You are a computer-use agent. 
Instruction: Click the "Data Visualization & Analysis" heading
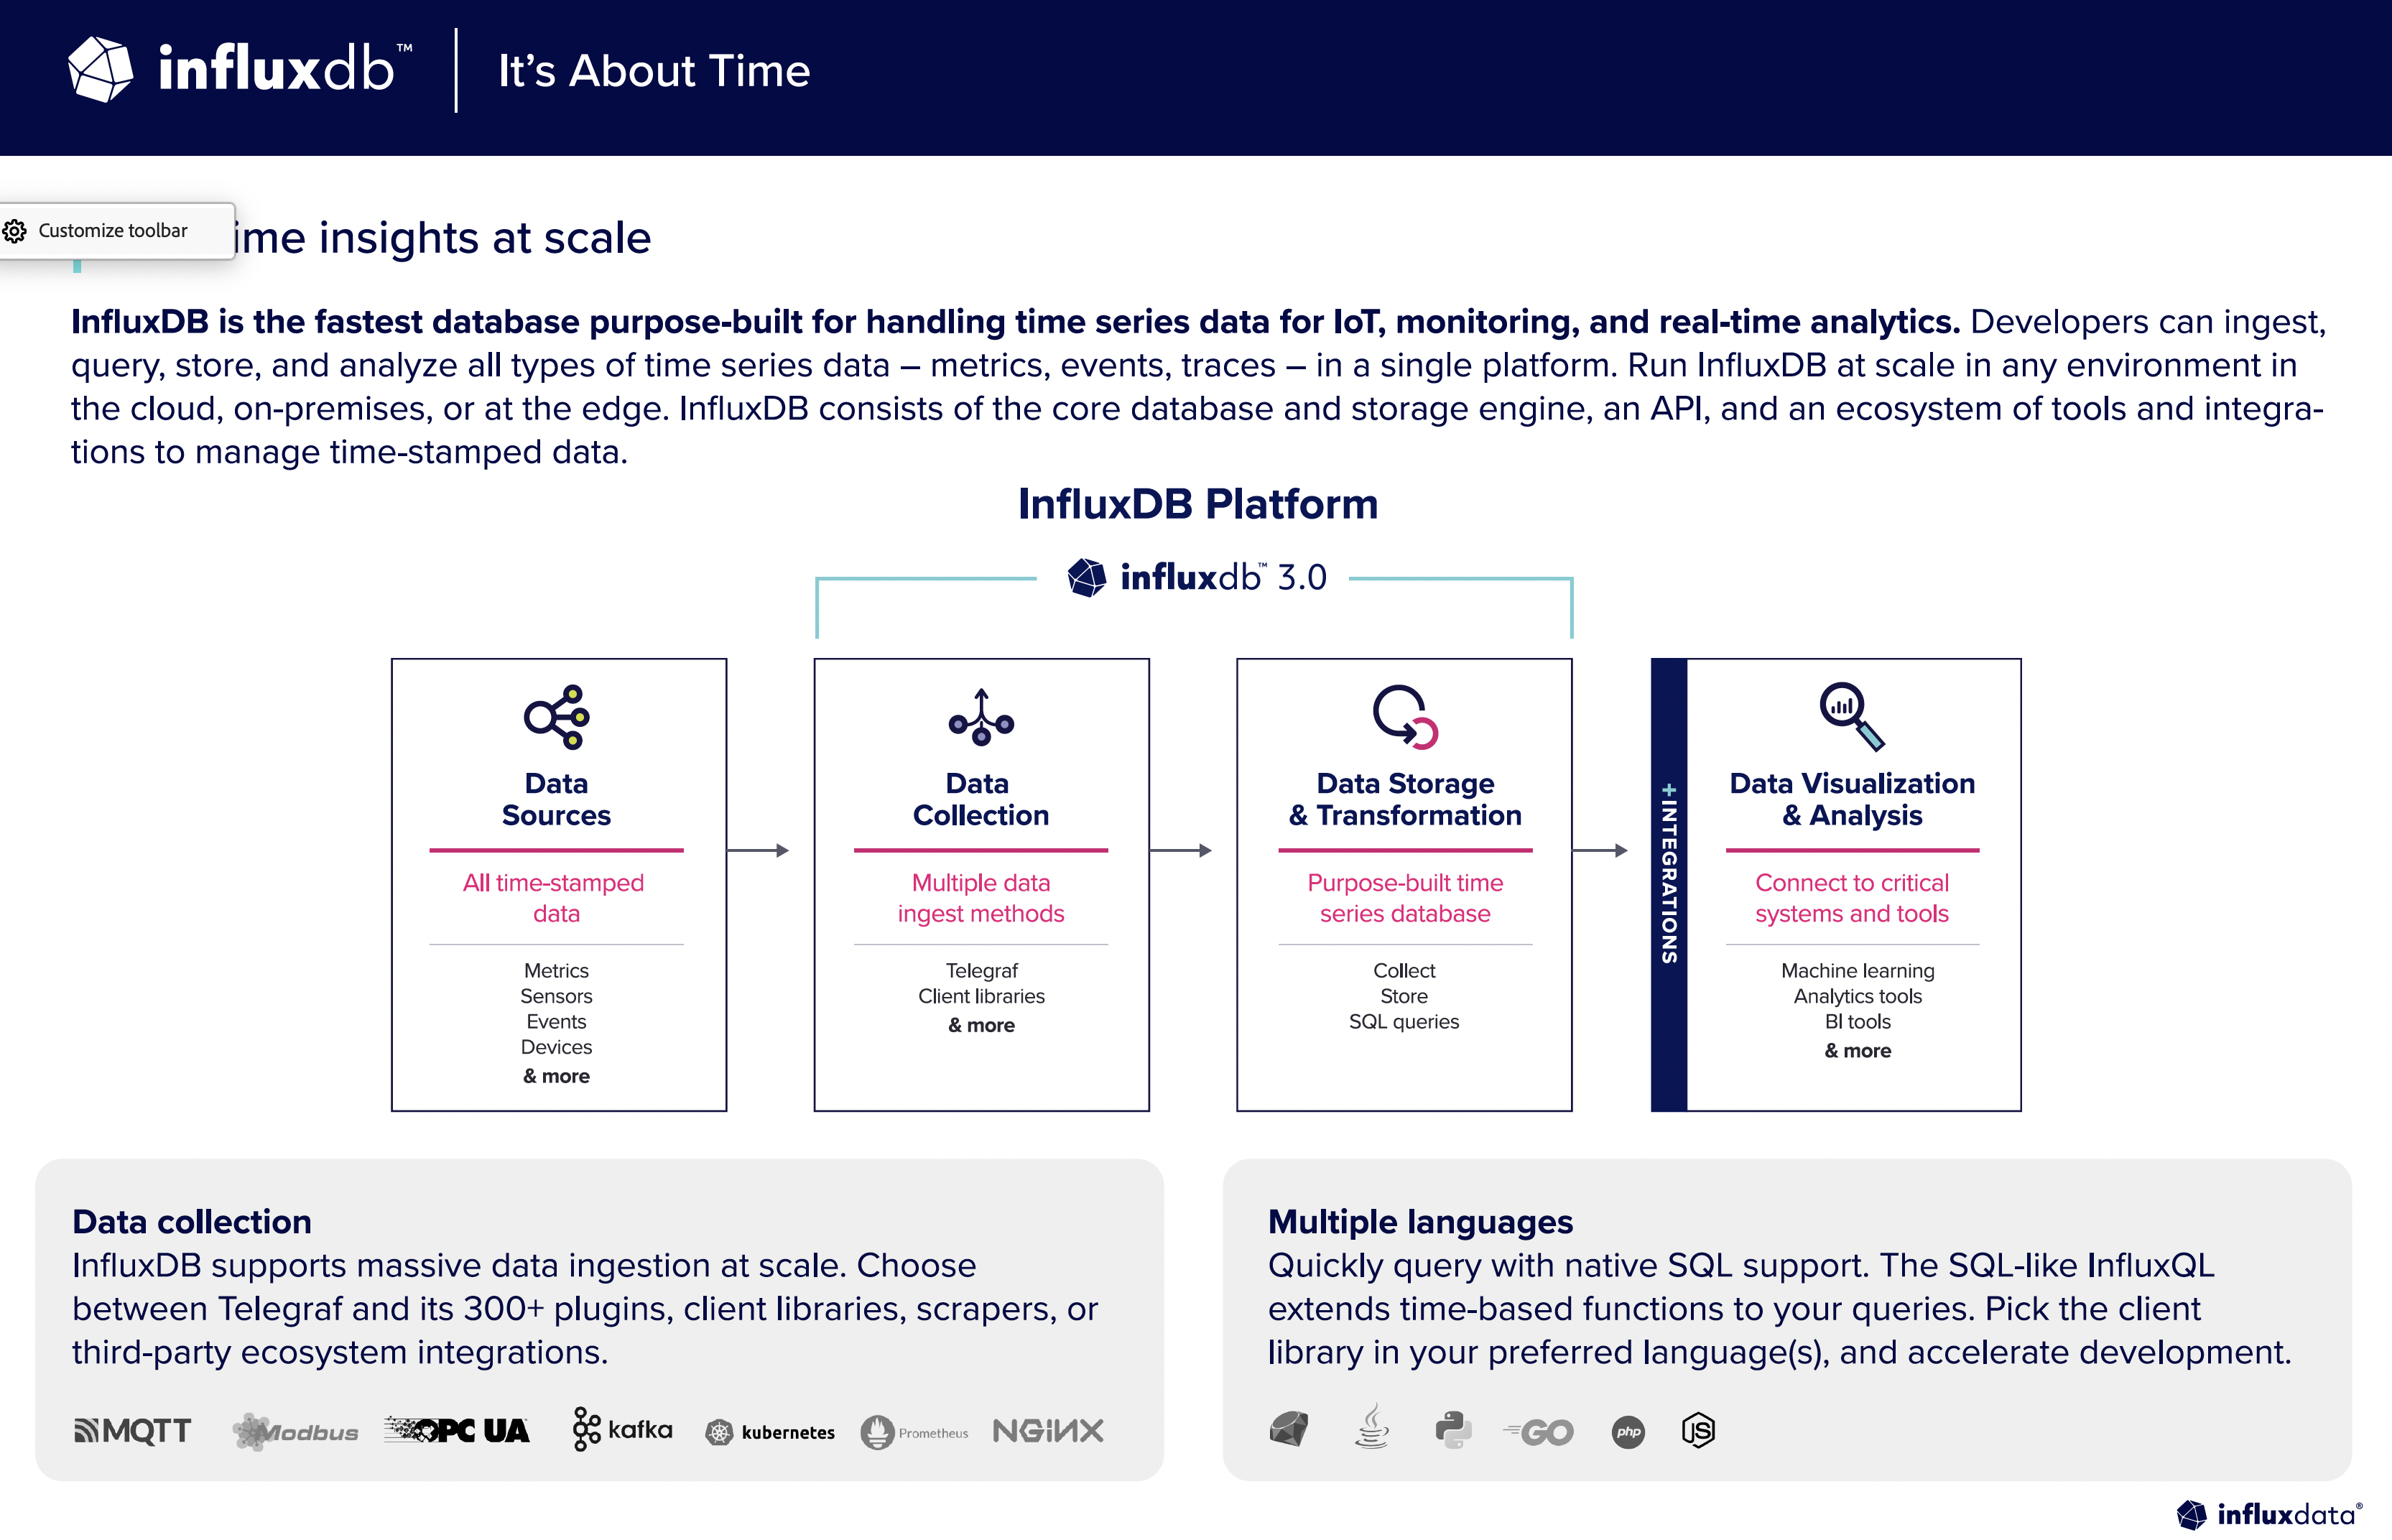(x=1852, y=799)
